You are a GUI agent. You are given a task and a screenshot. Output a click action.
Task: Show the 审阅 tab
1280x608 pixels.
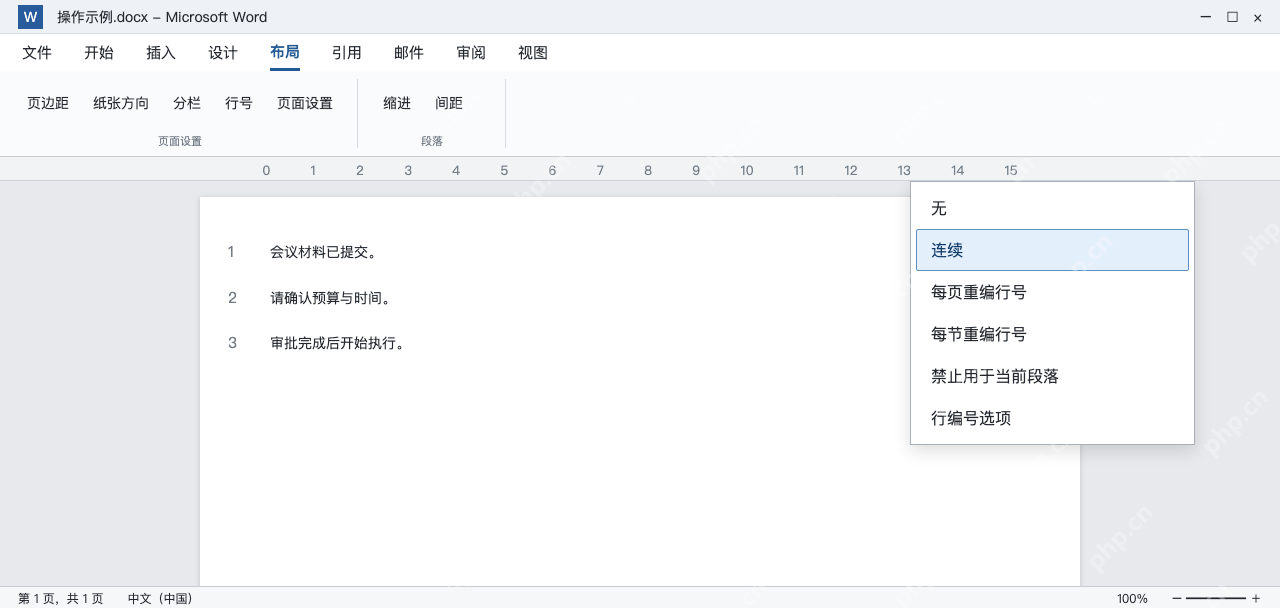(x=471, y=53)
